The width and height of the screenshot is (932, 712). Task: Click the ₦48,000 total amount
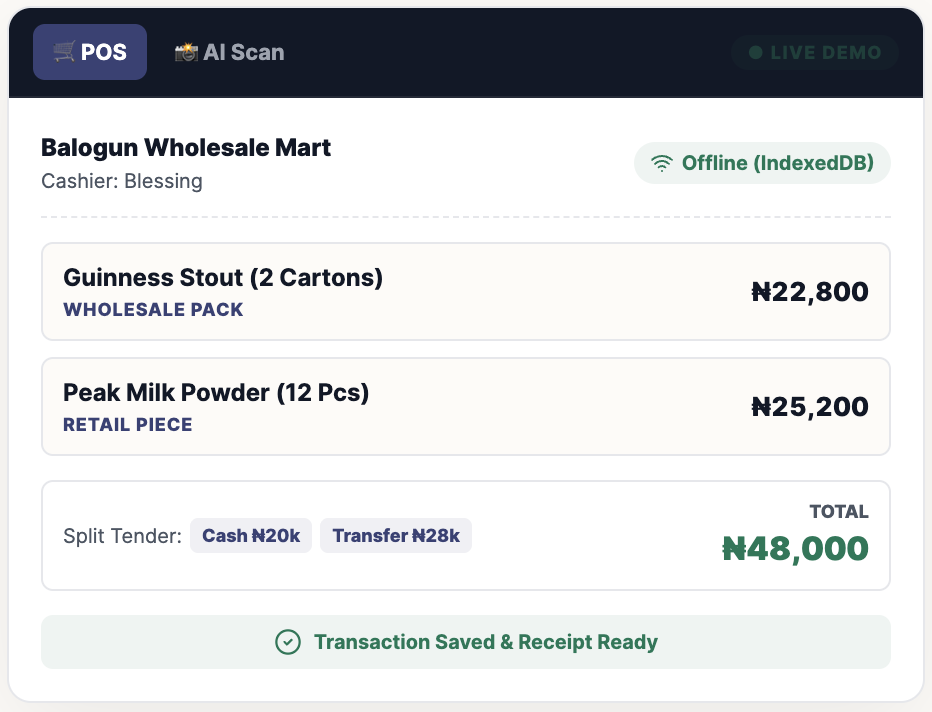tap(795, 548)
